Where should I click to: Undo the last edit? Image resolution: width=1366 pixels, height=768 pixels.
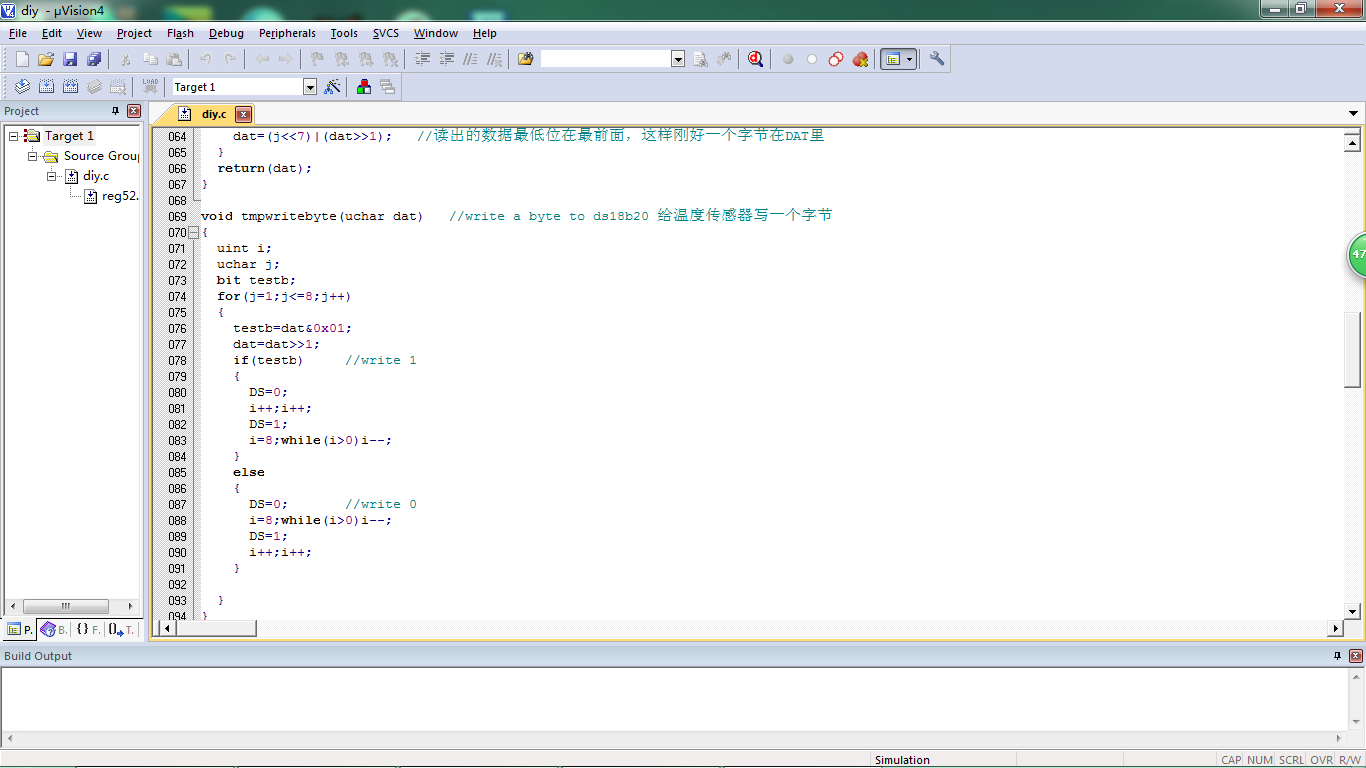(x=206, y=59)
